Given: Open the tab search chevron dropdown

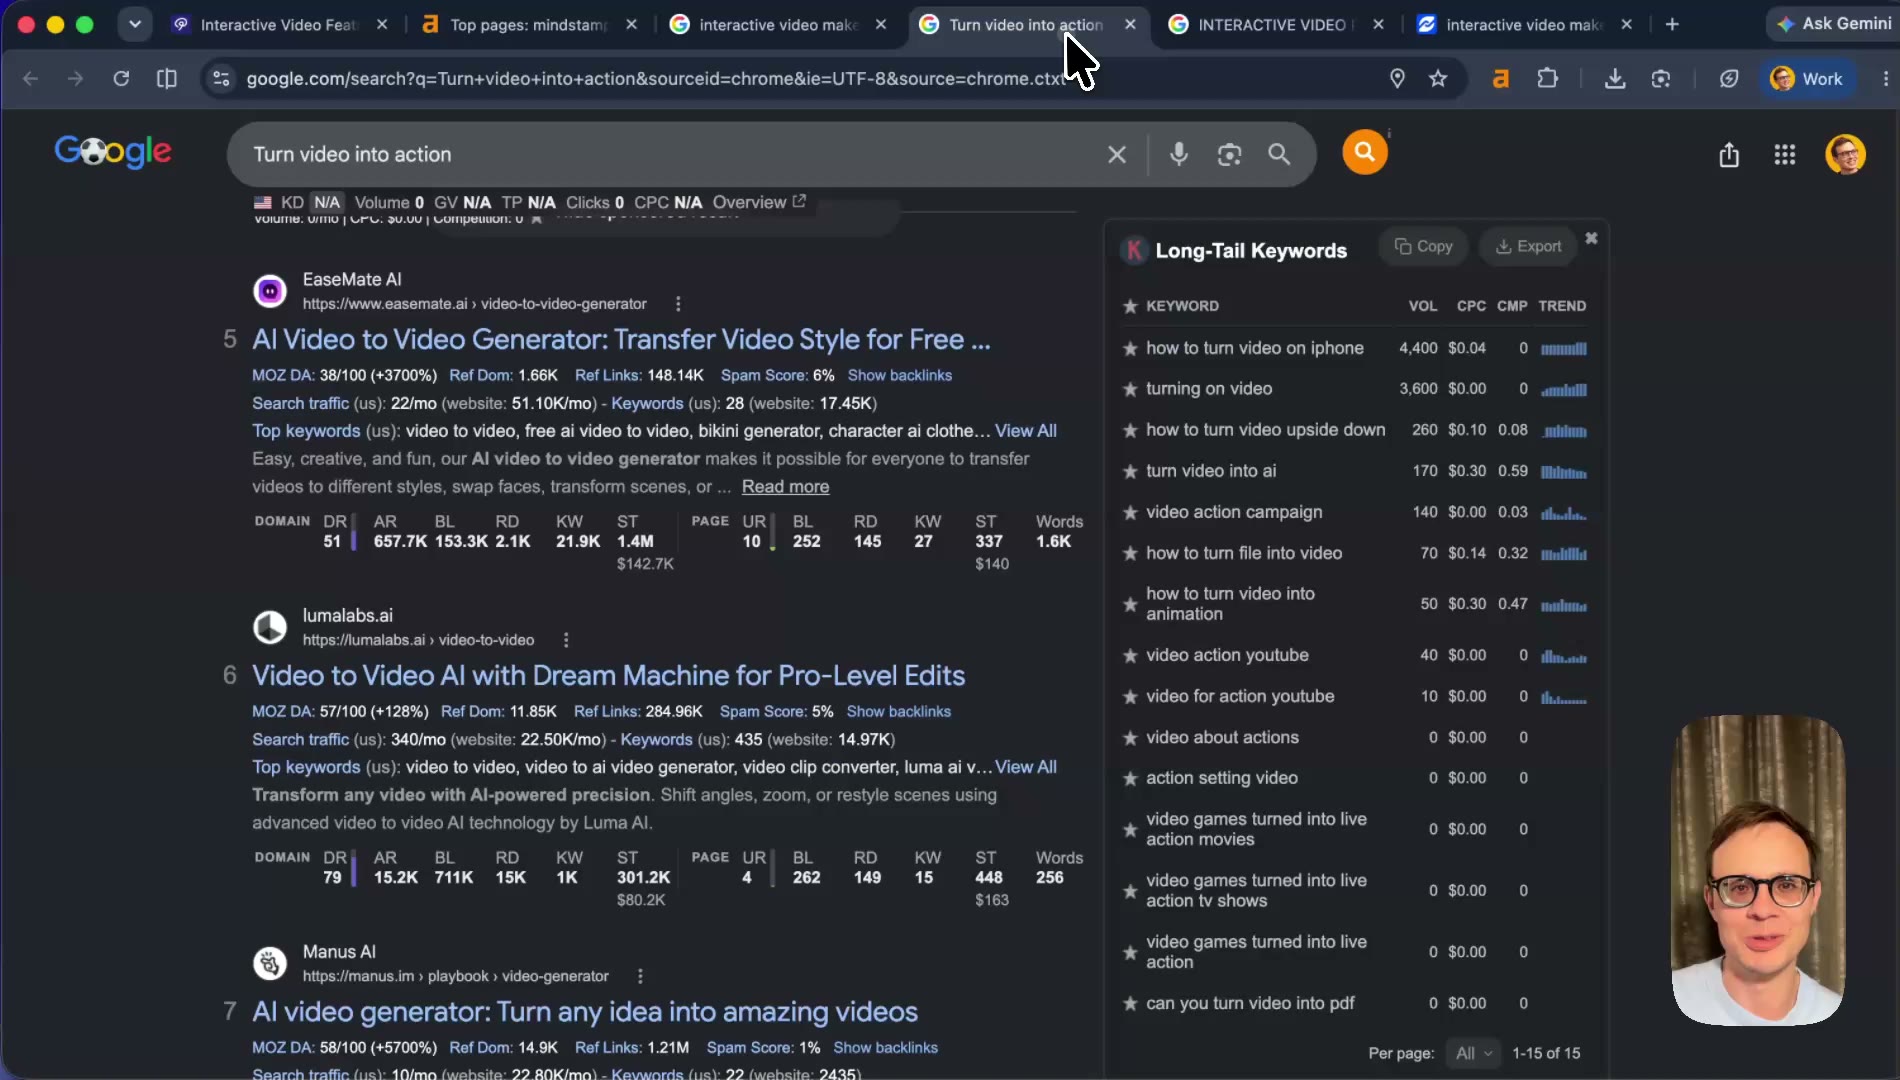Looking at the screenshot, I should tap(134, 24).
